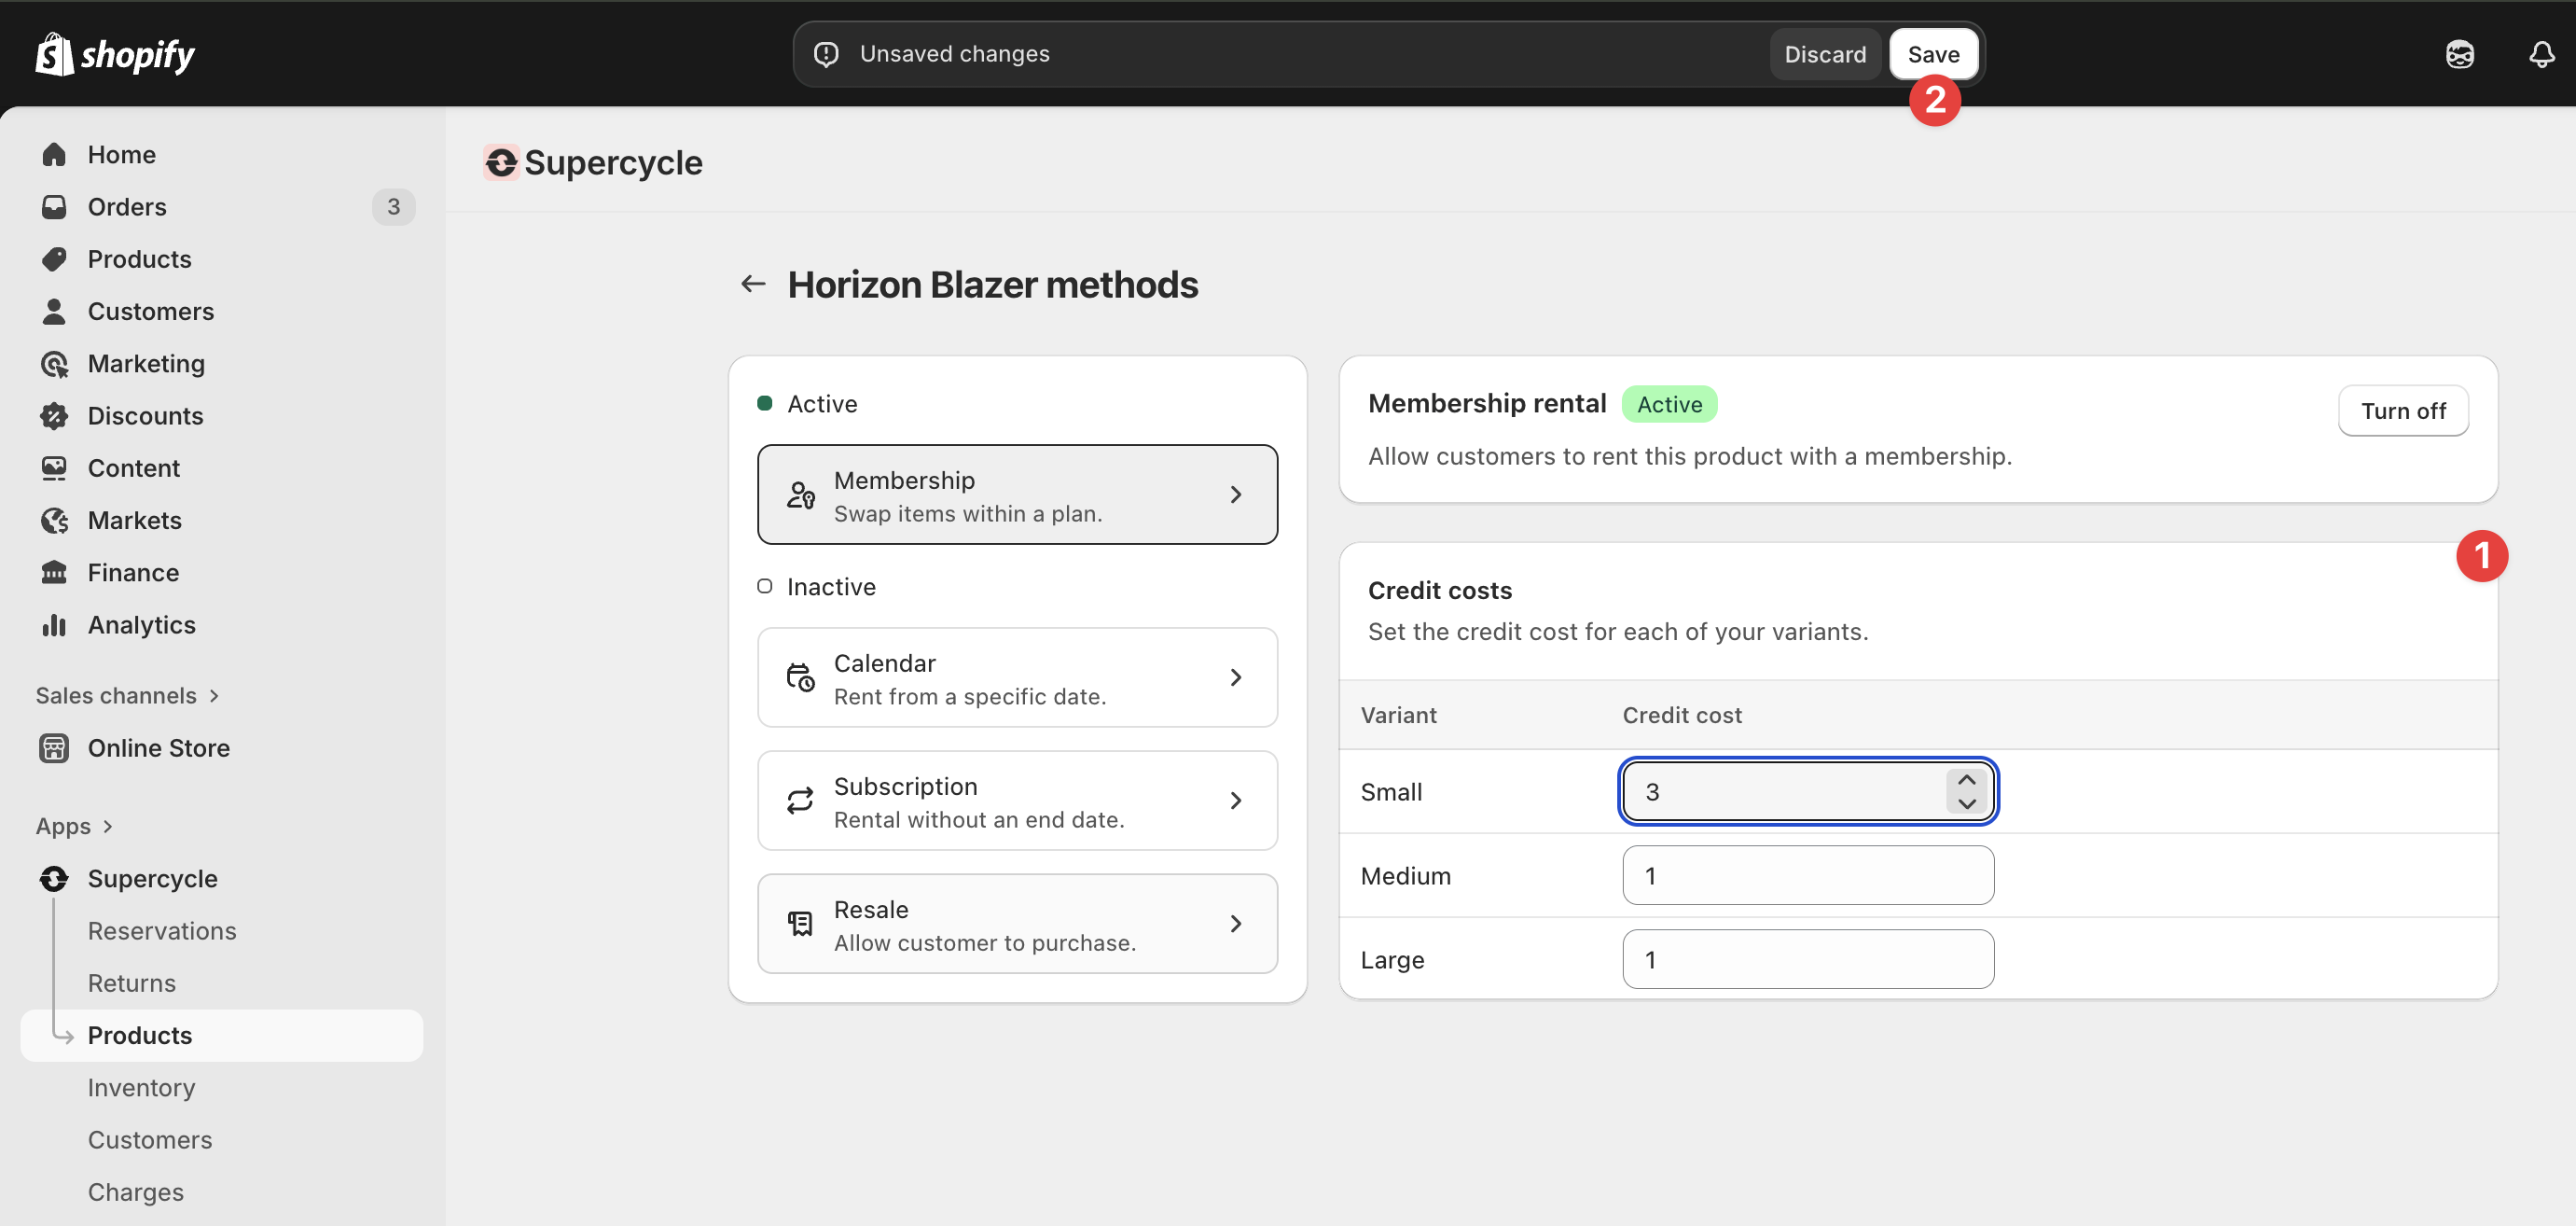The height and width of the screenshot is (1226, 2576).
Task: Select Inventory under Supercycle
Action: [x=141, y=1088]
